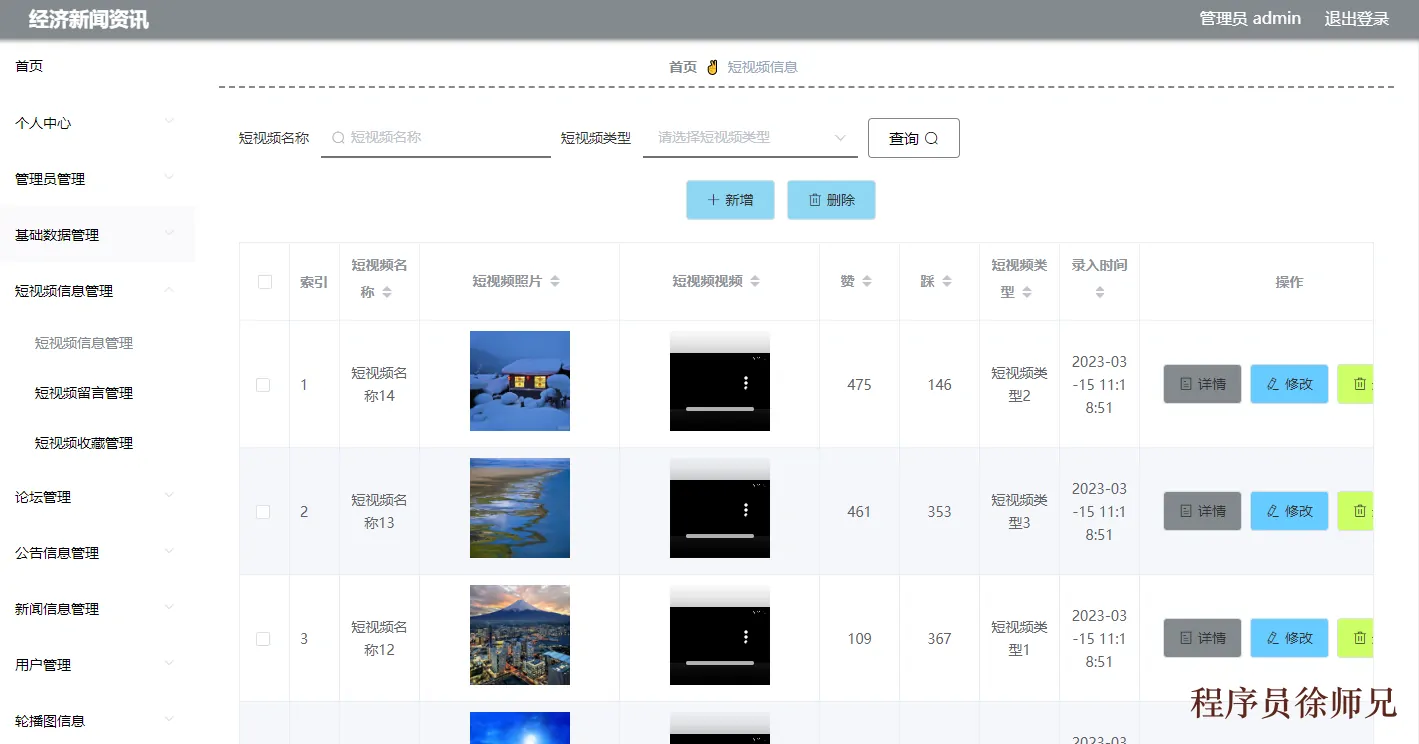Click 修改 for 短视频名称13
1419x744 pixels.
[1289, 511]
